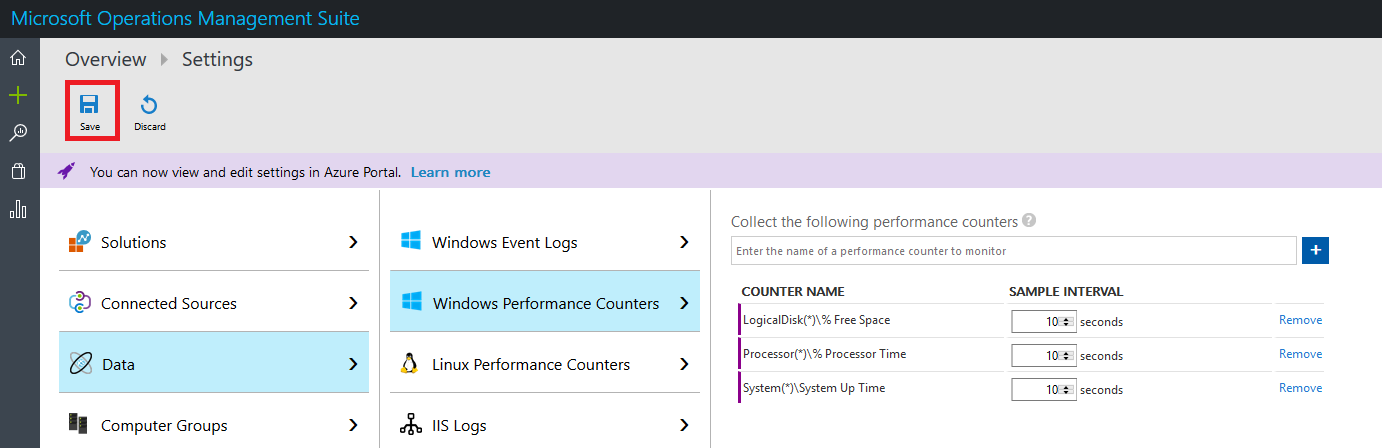1382x448 pixels.
Task: Select LogicalDisk(*)\% Free Space row text
Action: coord(816,320)
